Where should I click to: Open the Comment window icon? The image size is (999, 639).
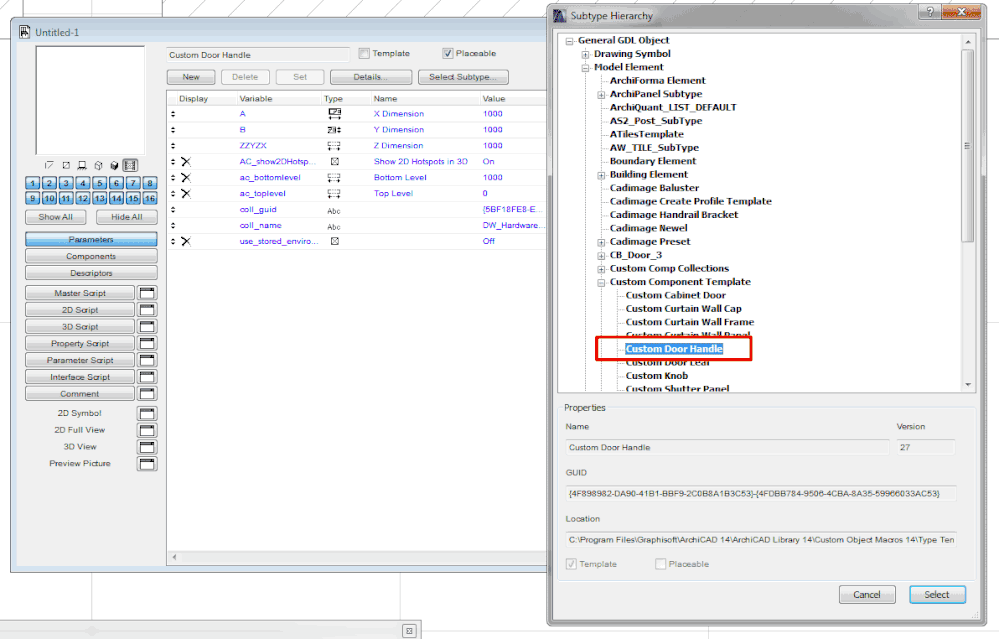click(x=147, y=394)
